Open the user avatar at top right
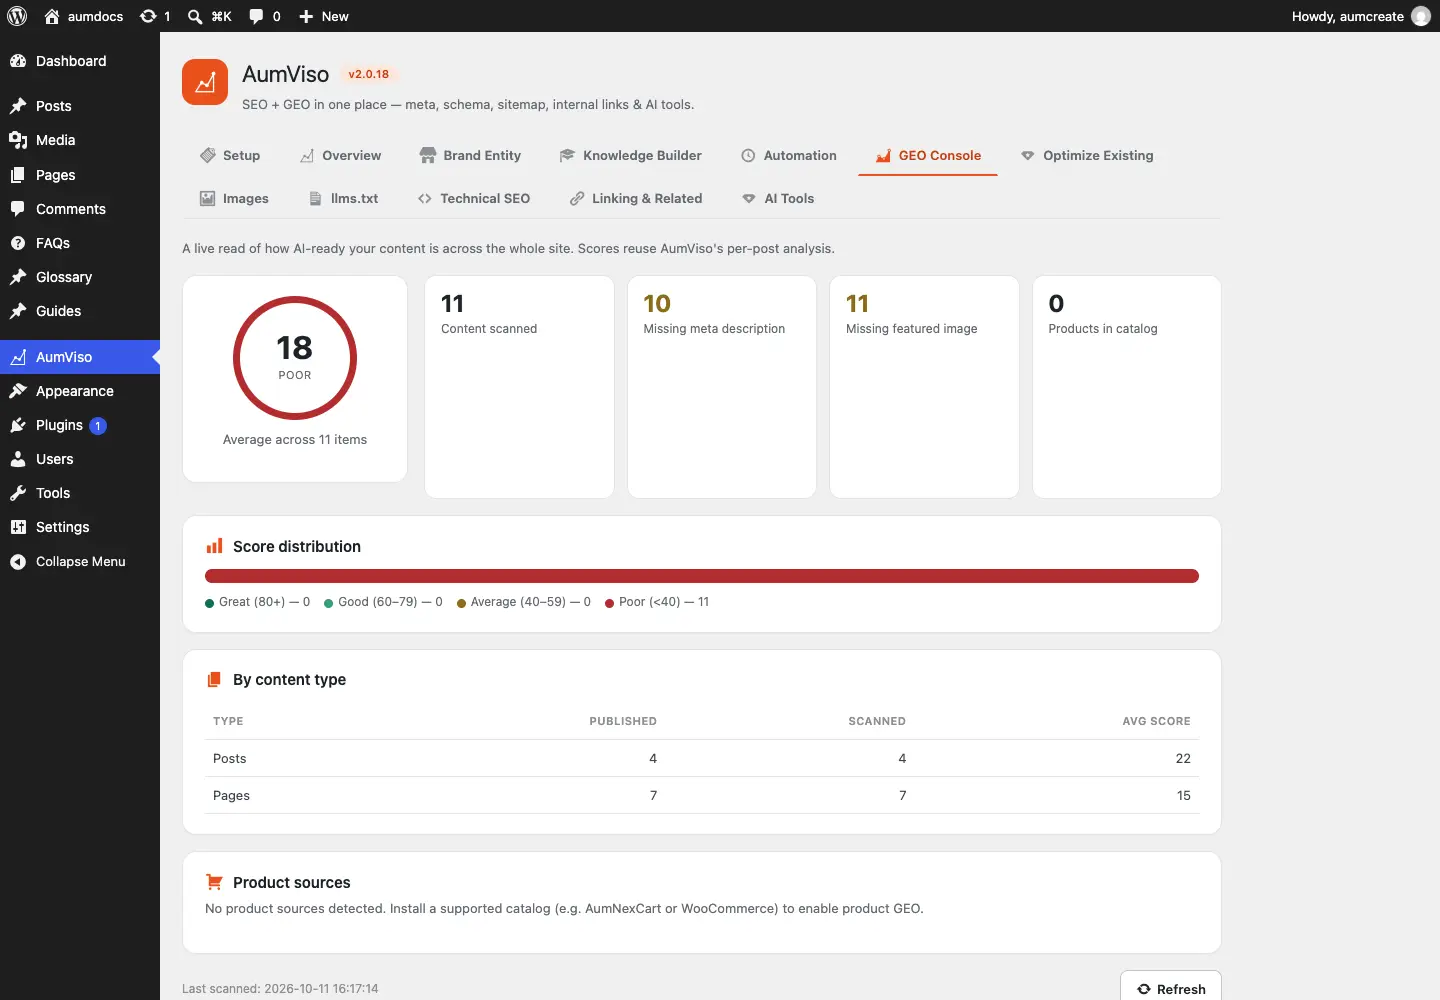This screenshot has width=1440, height=1000. (x=1421, y=16)
